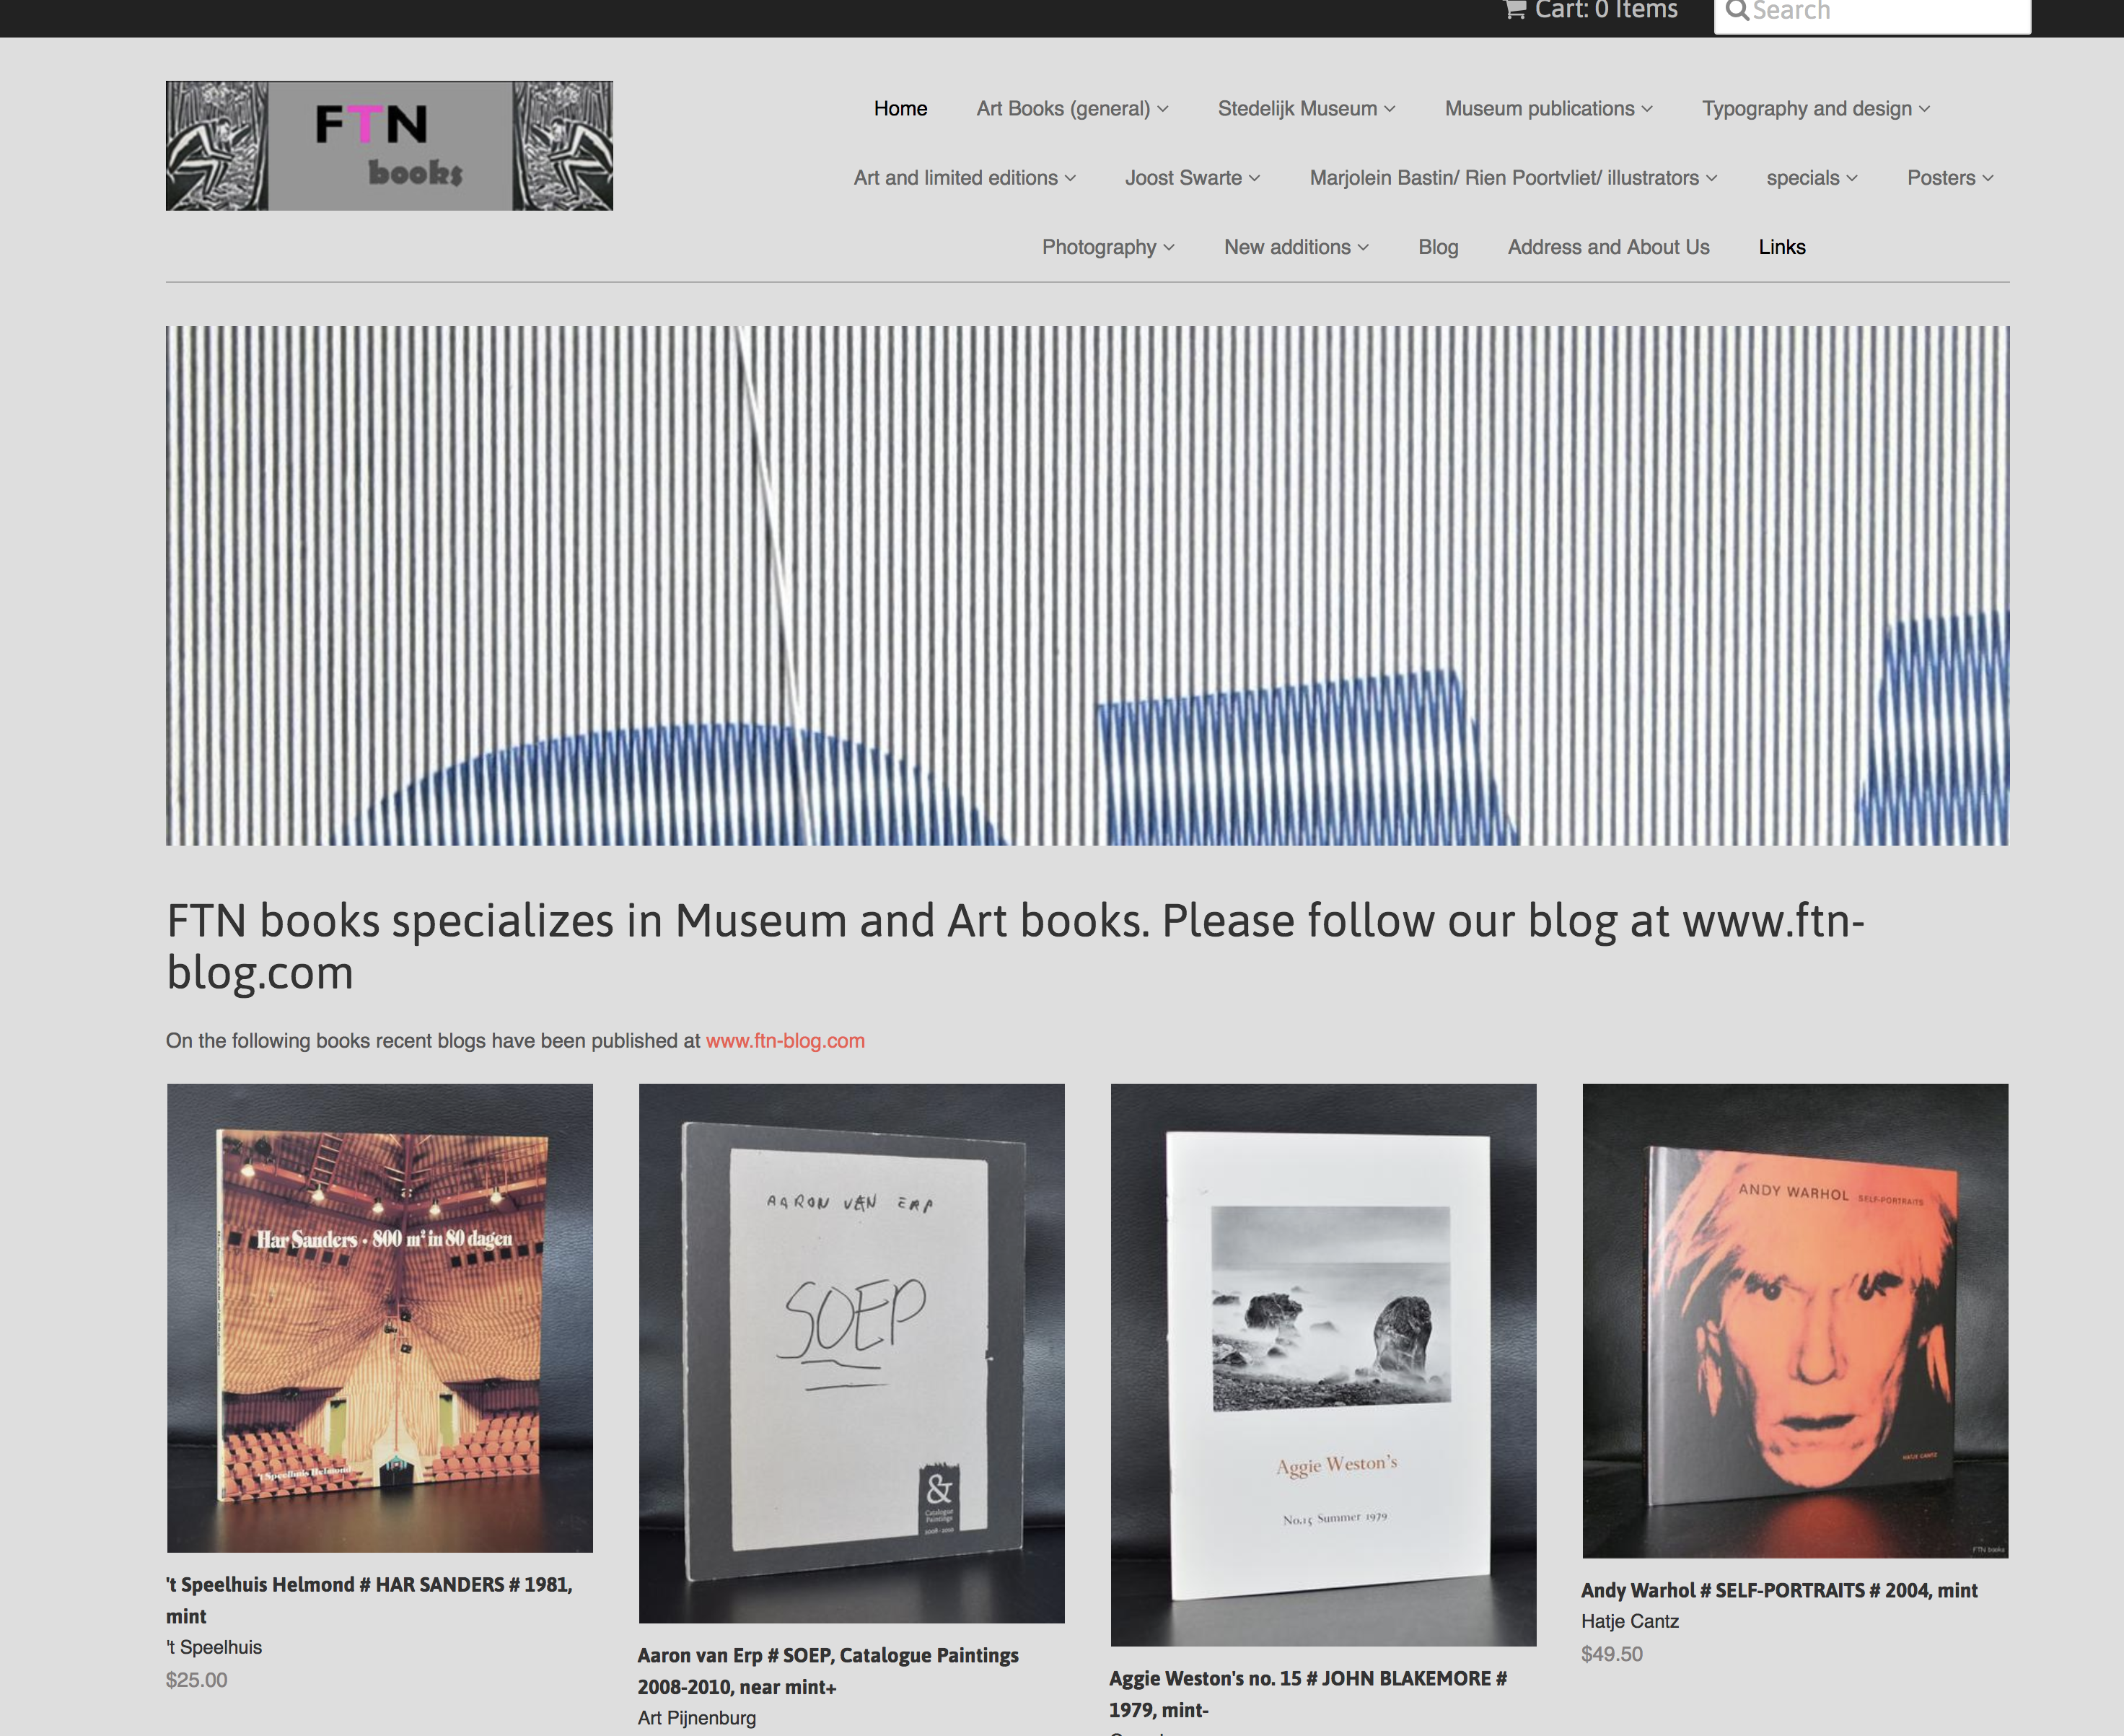Click the striped blue banner image

pos(1087,585)
